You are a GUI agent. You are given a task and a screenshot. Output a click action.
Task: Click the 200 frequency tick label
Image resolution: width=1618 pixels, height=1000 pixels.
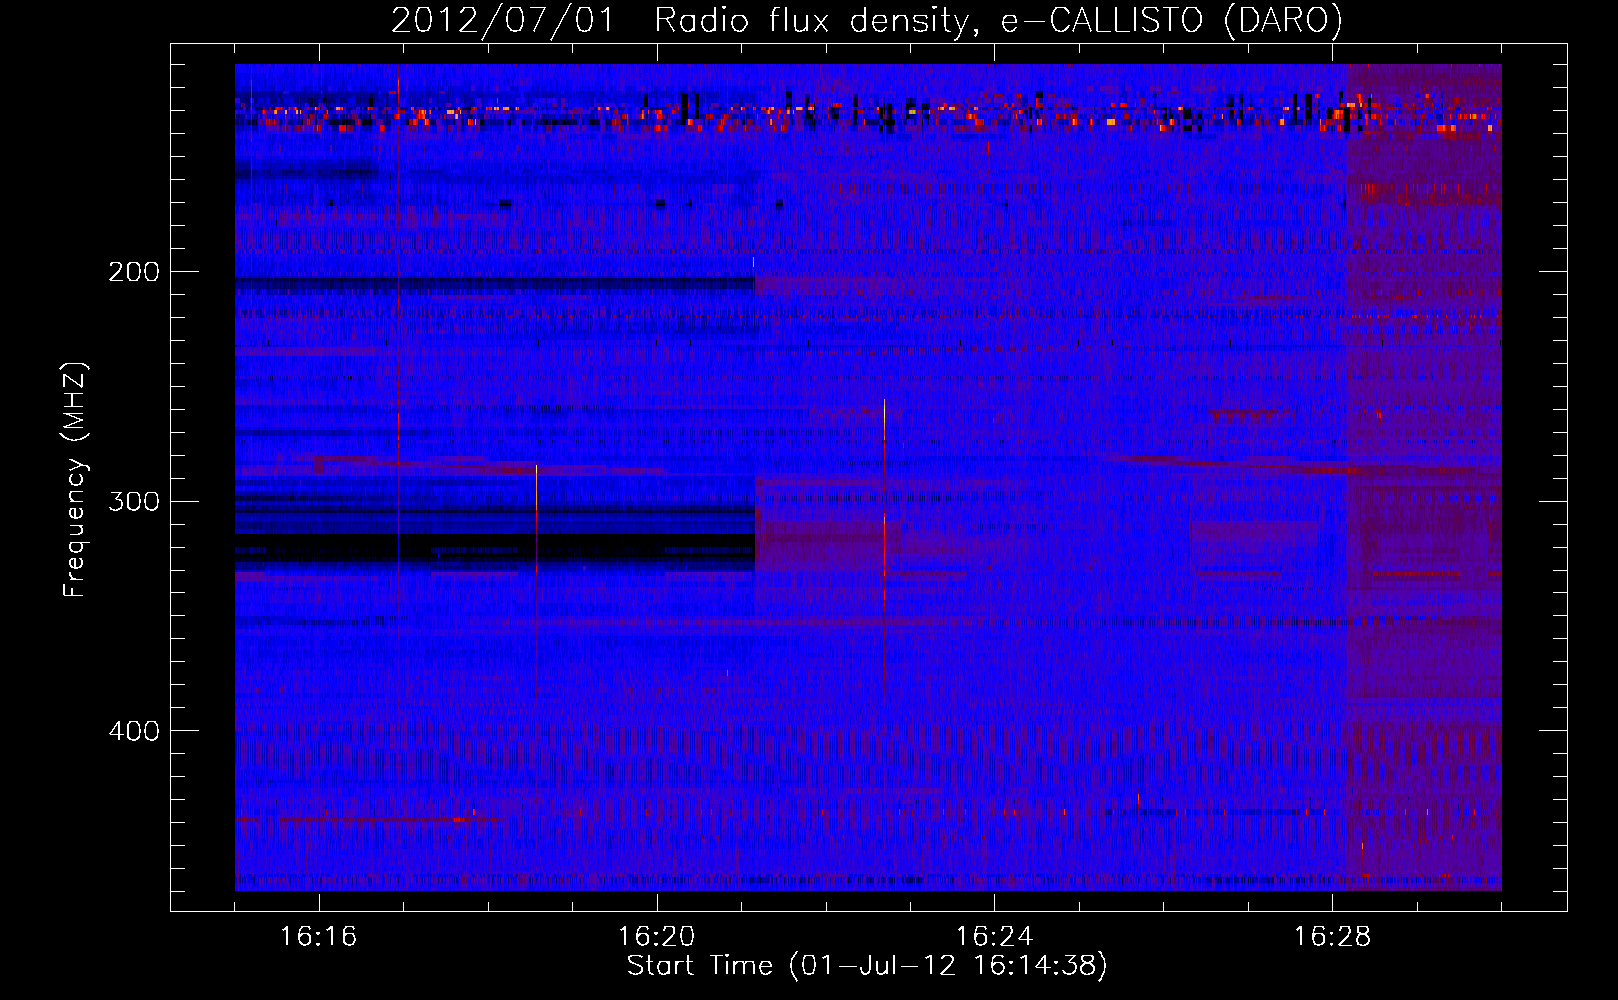coord(134,272)
